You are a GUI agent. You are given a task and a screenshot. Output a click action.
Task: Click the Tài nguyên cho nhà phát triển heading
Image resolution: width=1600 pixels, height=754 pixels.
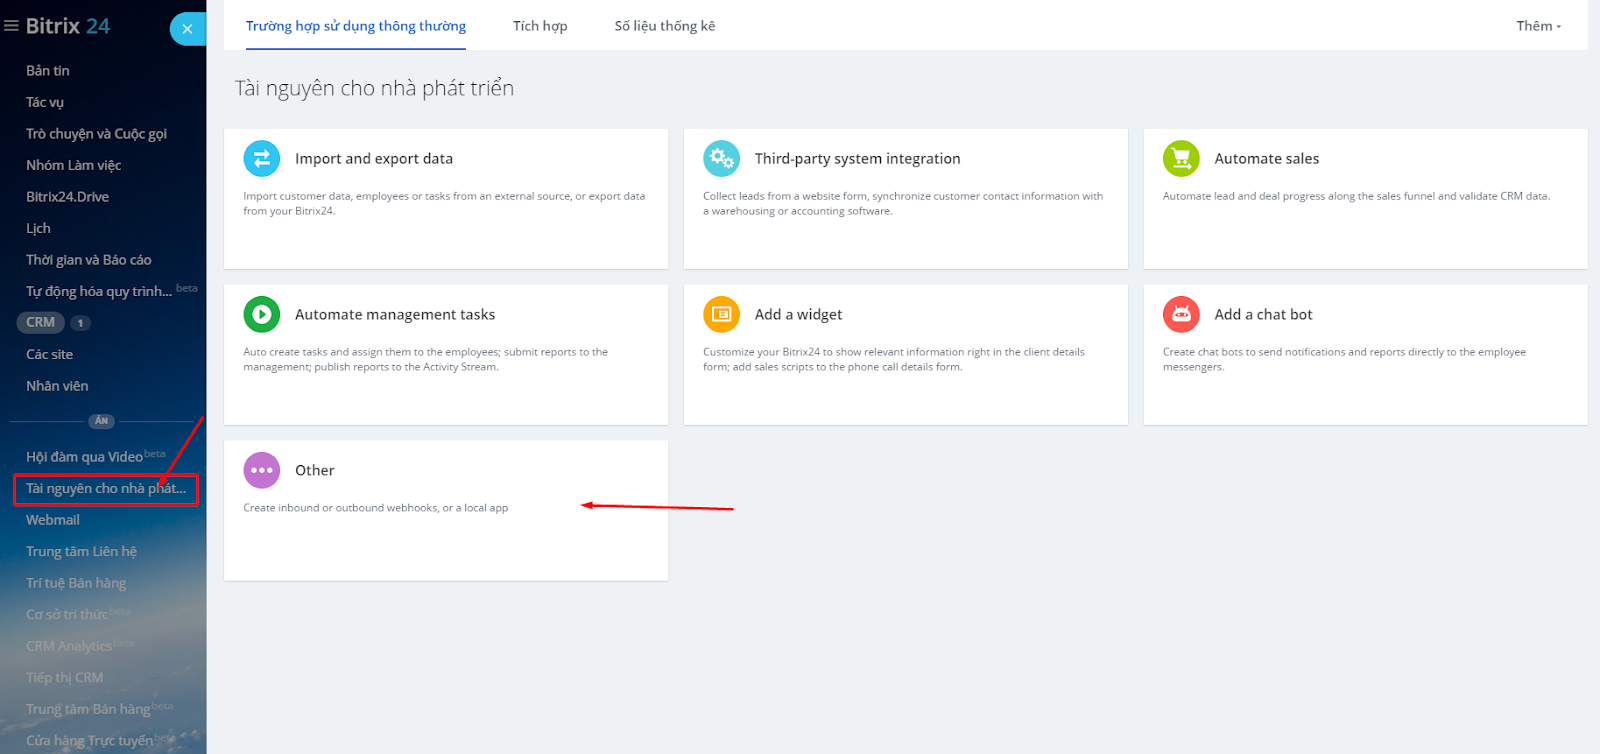click(374, 88)
